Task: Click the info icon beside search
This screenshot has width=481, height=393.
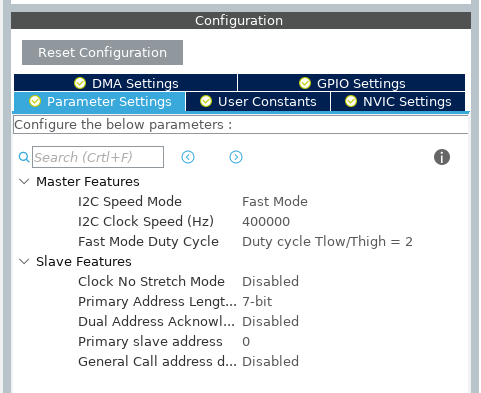Action: click(x=442, y=157)
